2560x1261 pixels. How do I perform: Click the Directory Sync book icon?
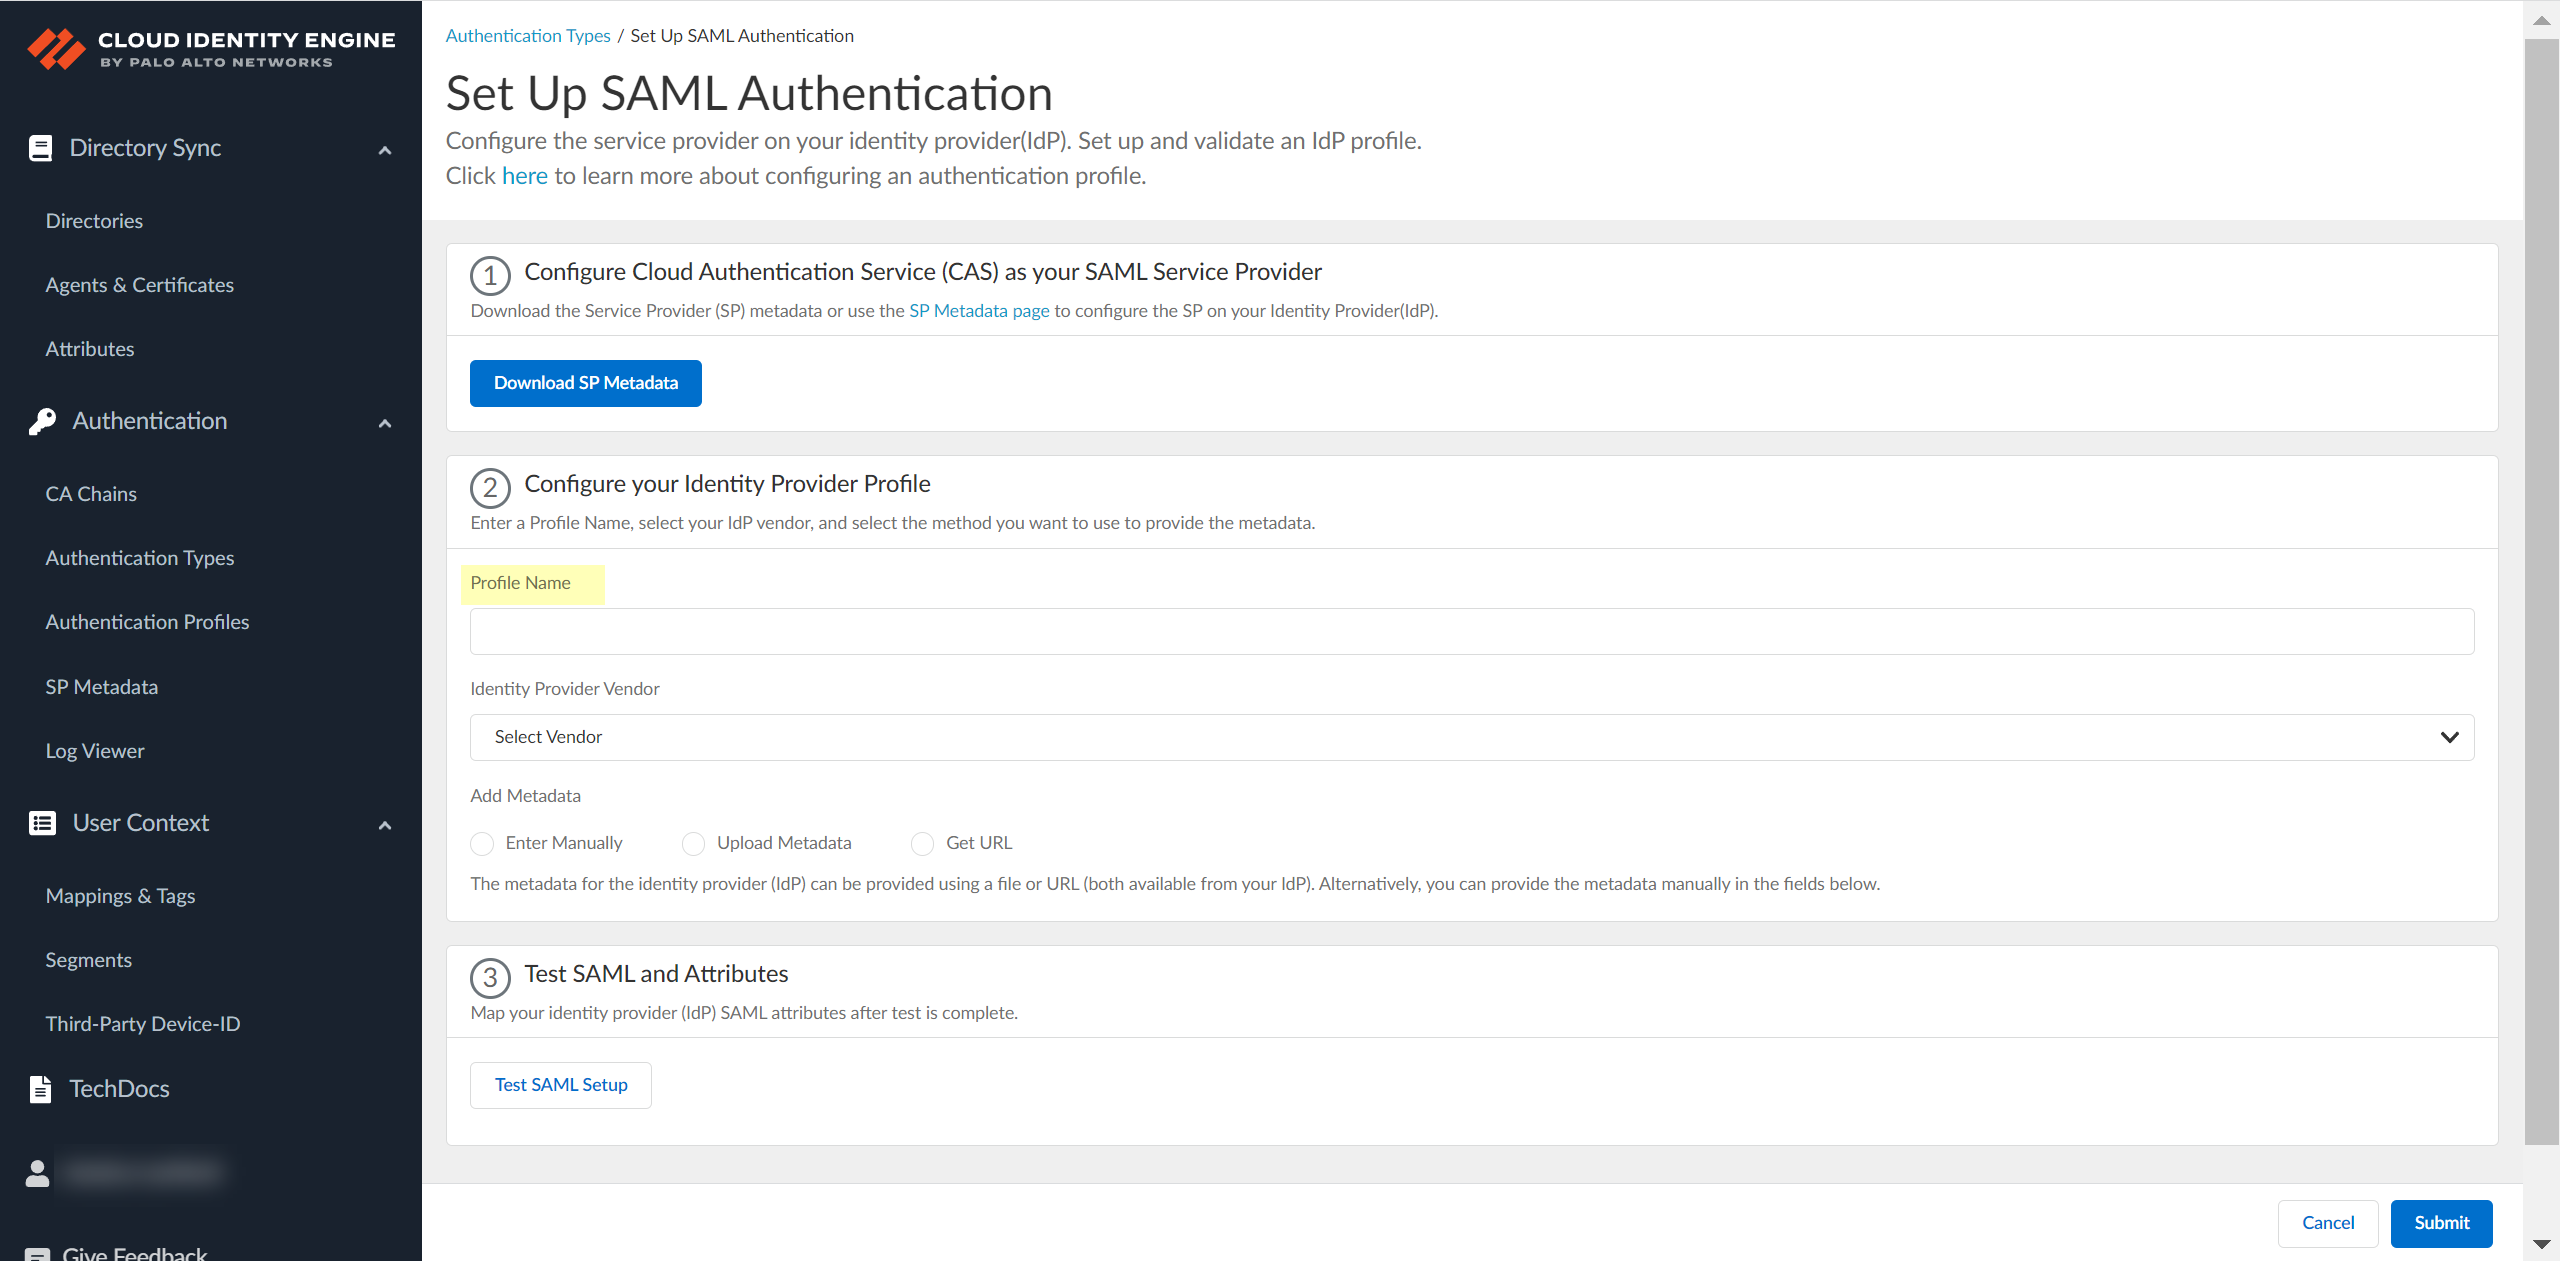40,148
